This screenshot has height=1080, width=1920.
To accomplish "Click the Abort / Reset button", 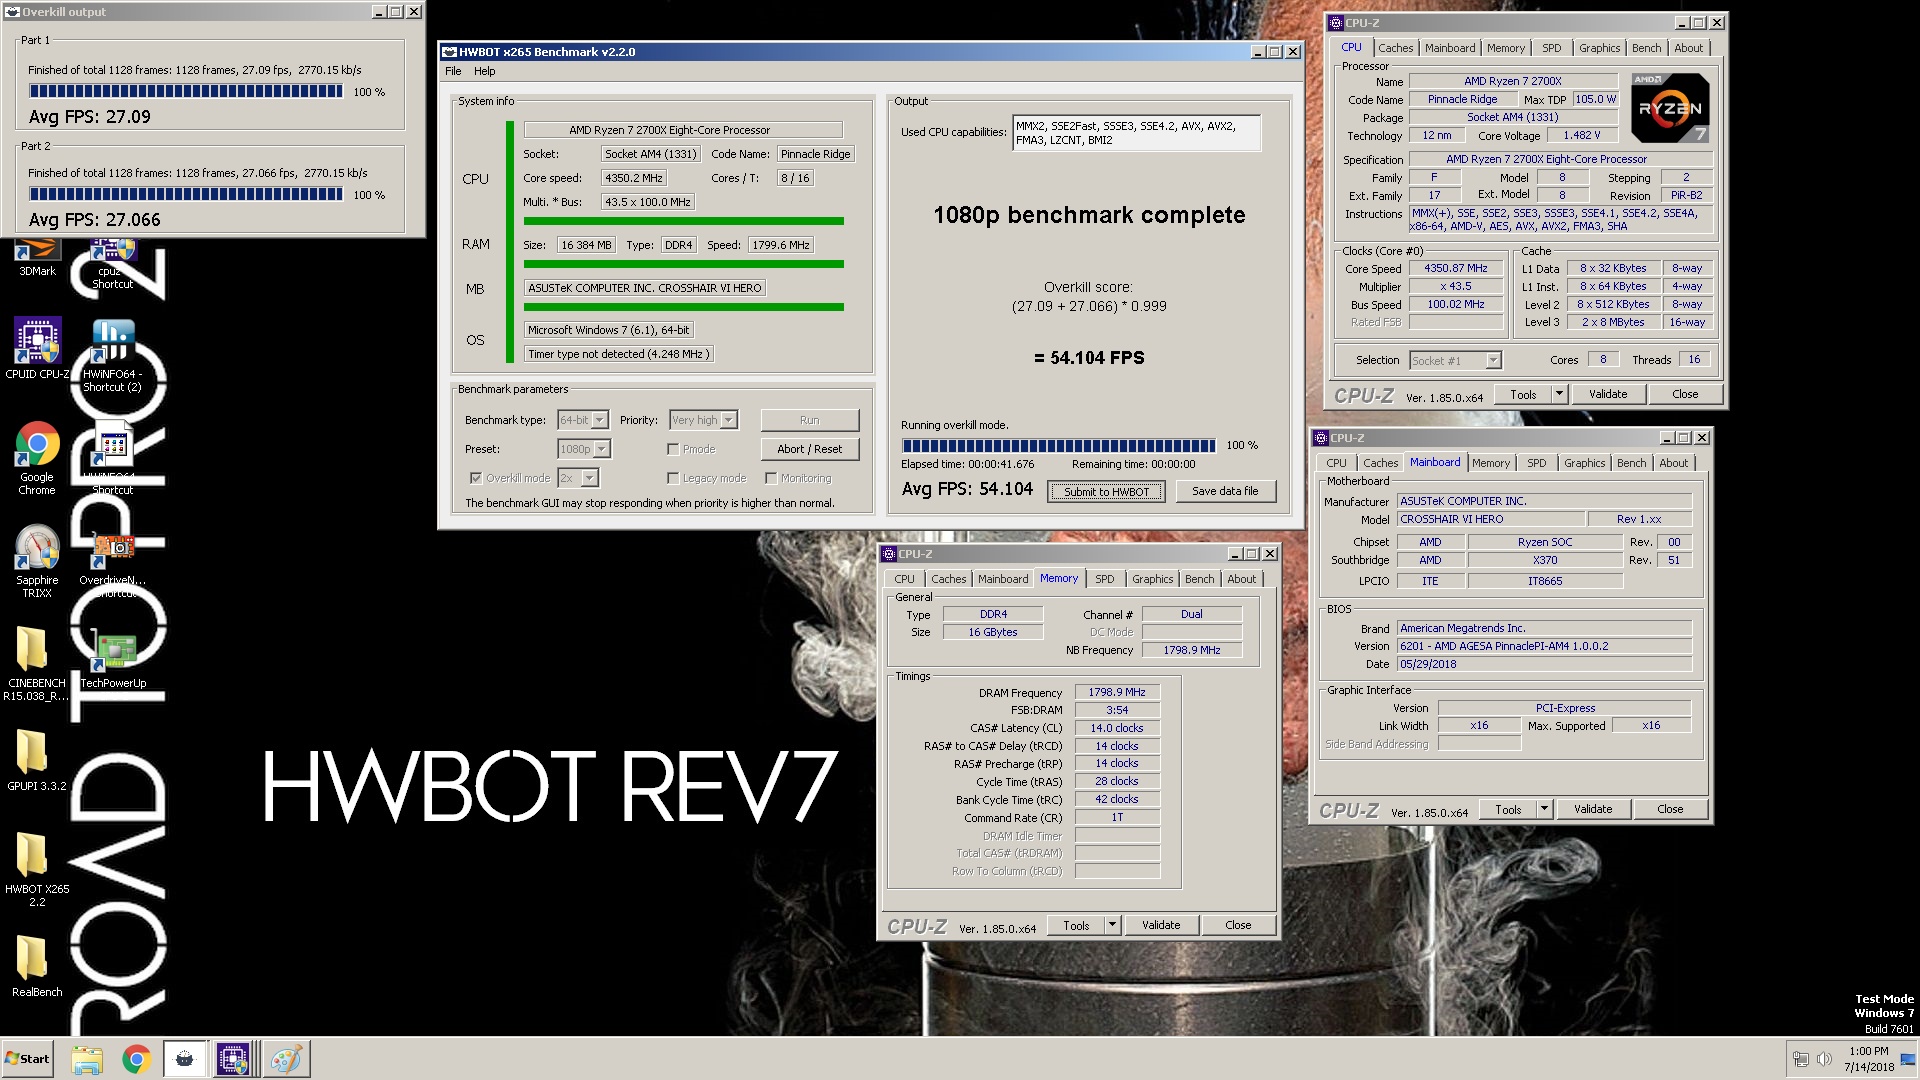I will coord(809,449).
